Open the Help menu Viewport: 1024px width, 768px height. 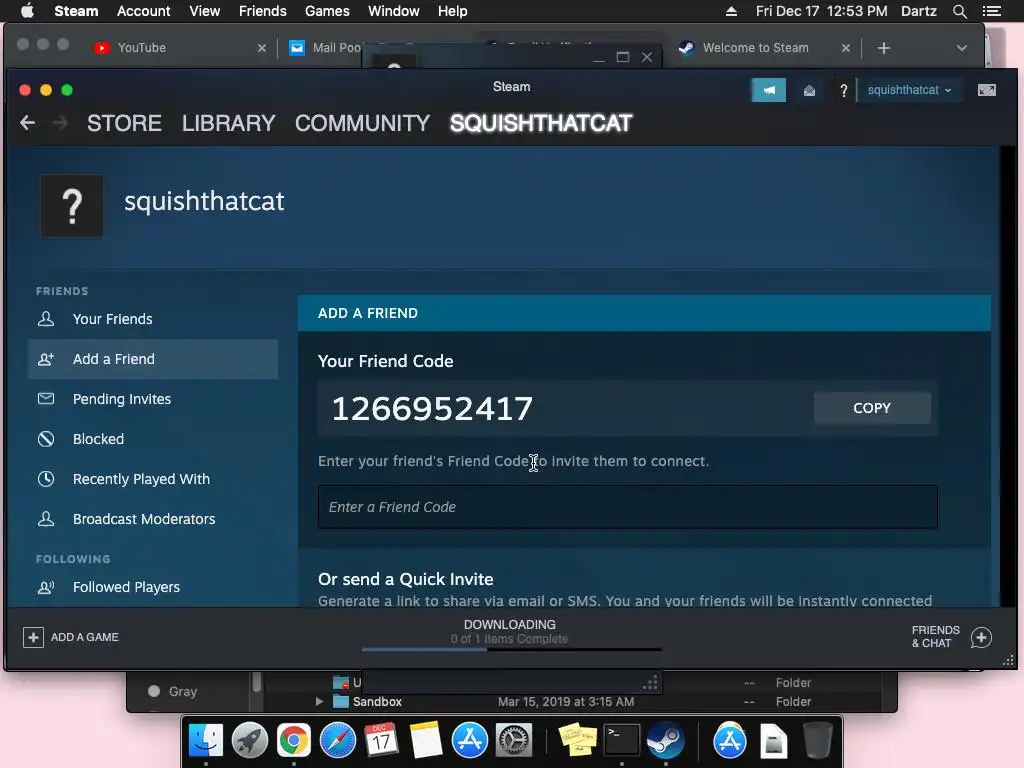coord(453,11)
